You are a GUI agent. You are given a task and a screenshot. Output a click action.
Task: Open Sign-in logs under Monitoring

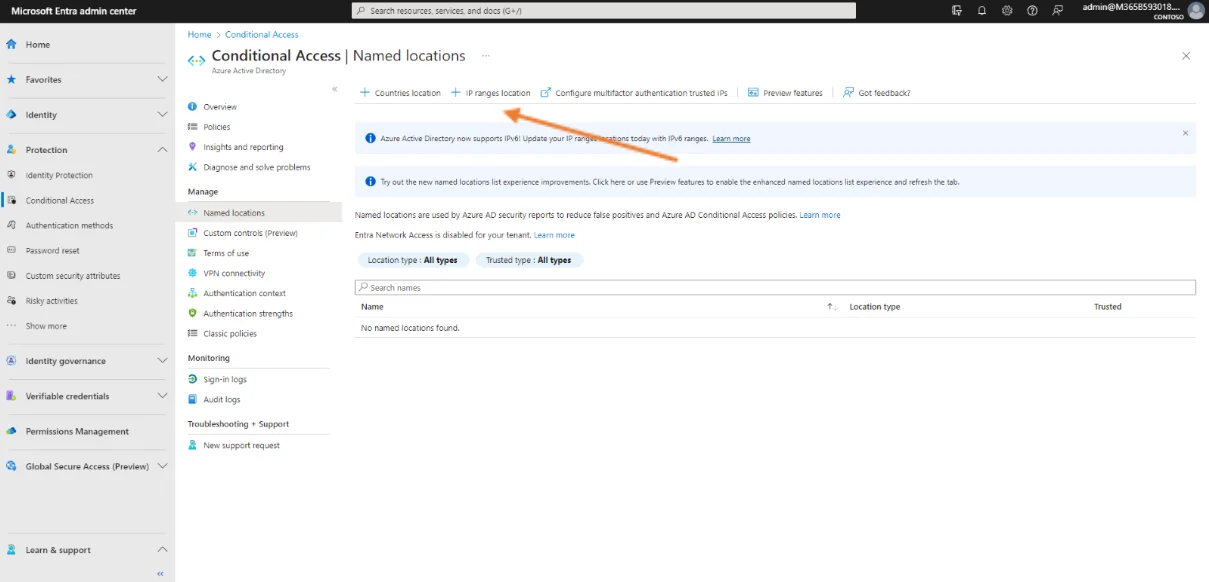(225, 379)
